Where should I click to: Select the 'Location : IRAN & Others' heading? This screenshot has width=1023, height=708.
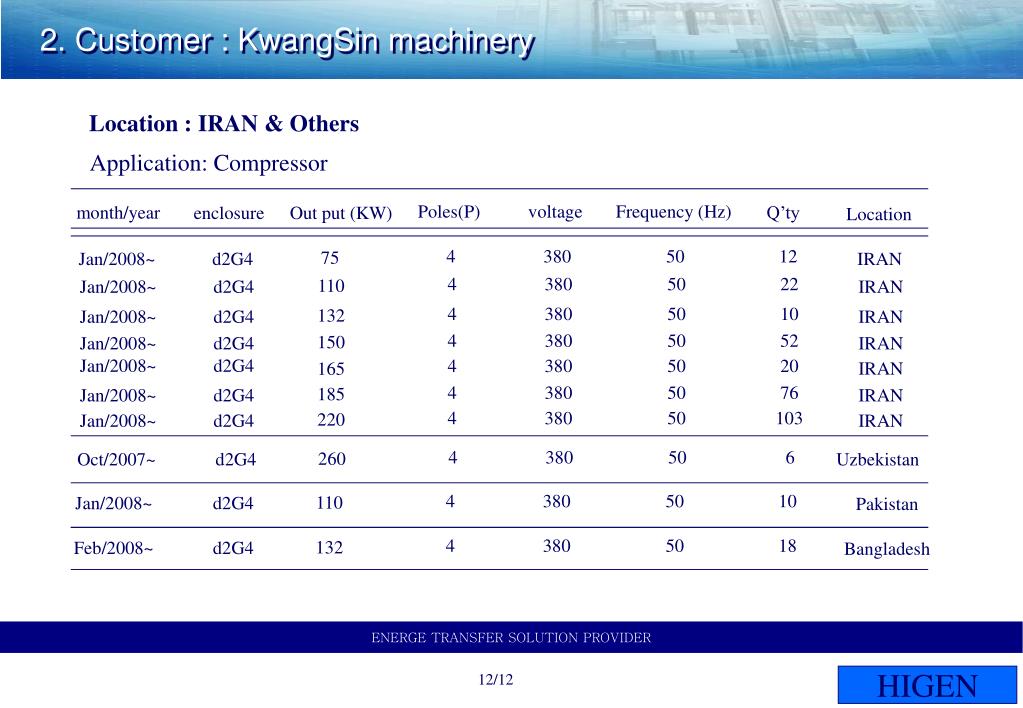tap(224, 123)
